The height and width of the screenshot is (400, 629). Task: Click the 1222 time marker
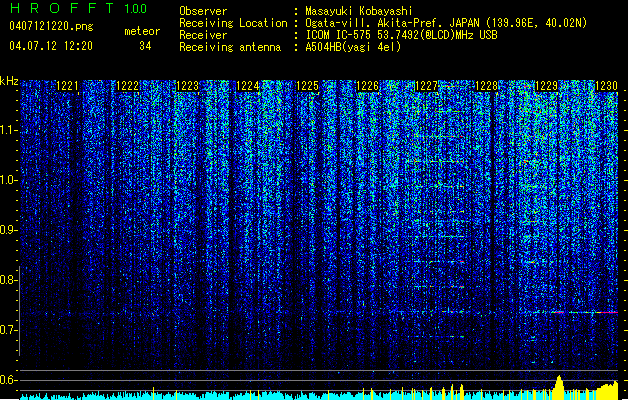(128, 86)
